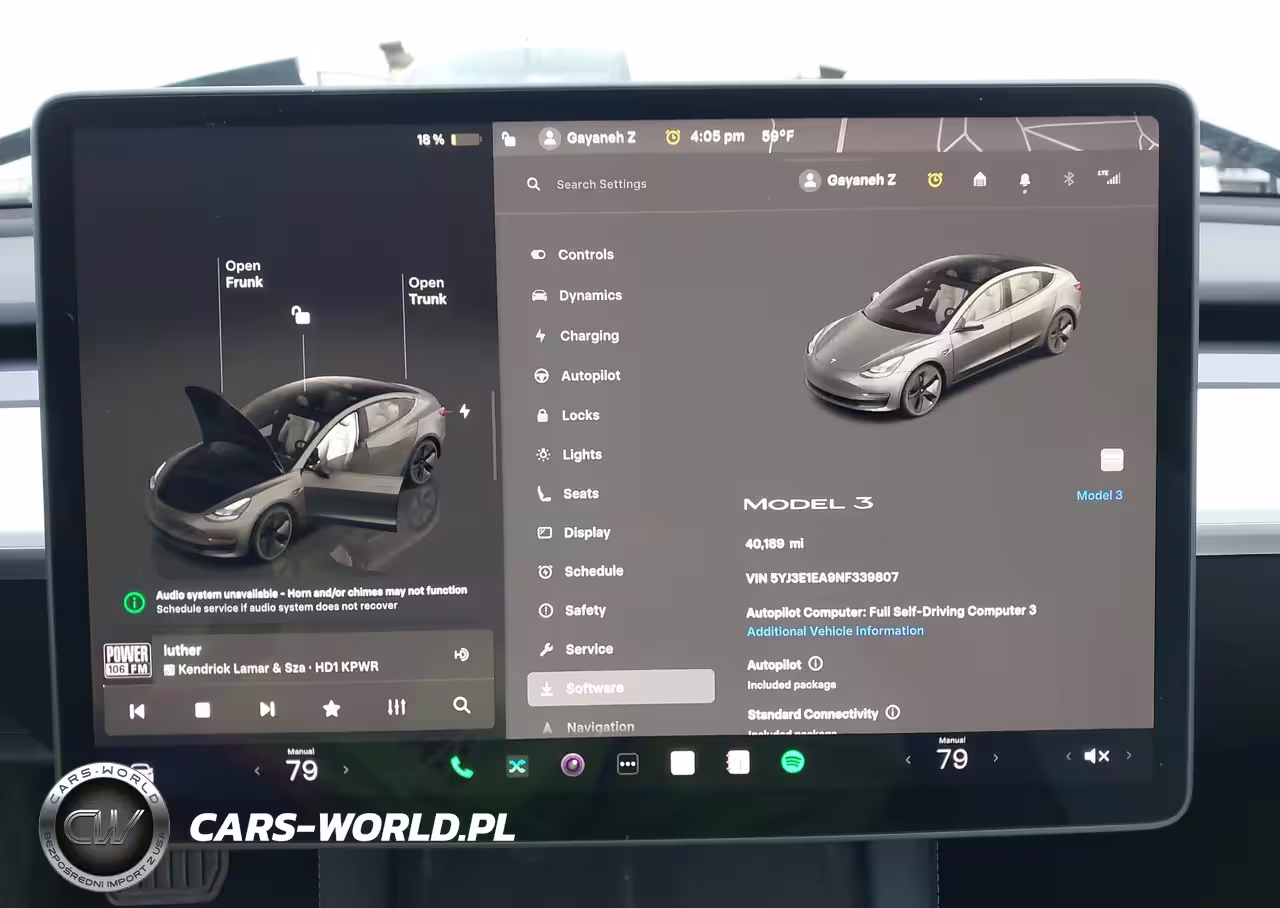Screen dimensions: 1280x908
Task: Open notifications bell icon
Action: pyautogui.click(x=1024, y=180)
